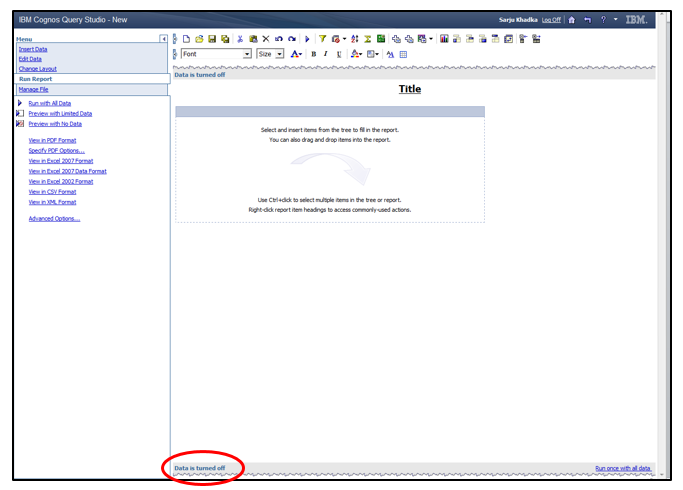Image resolution: width=683 pixels, height=490 pixels.
Task: Click View in CSV Format
Action: point(52,192)
